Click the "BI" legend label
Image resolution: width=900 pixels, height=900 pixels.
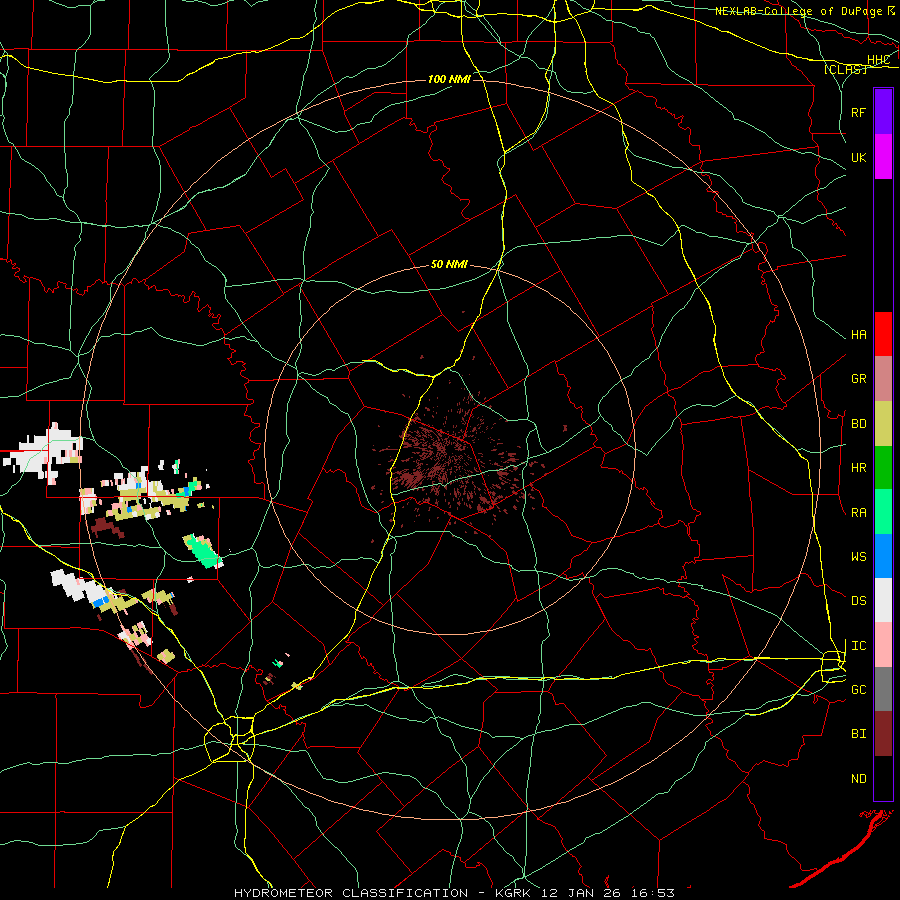pos(858,734)
